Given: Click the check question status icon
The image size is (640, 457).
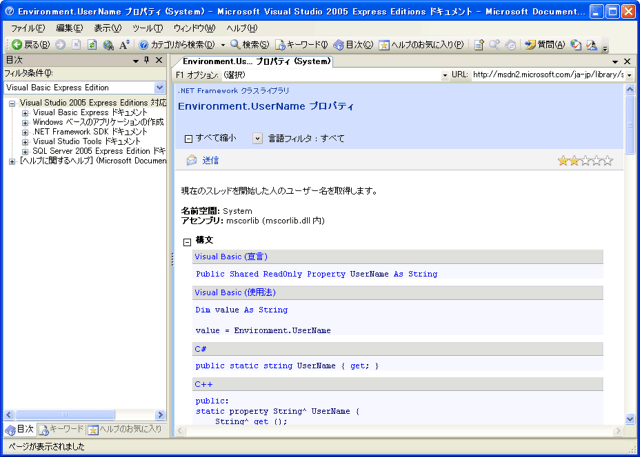Looking at the screenshot, I should [x=576, y=44].
